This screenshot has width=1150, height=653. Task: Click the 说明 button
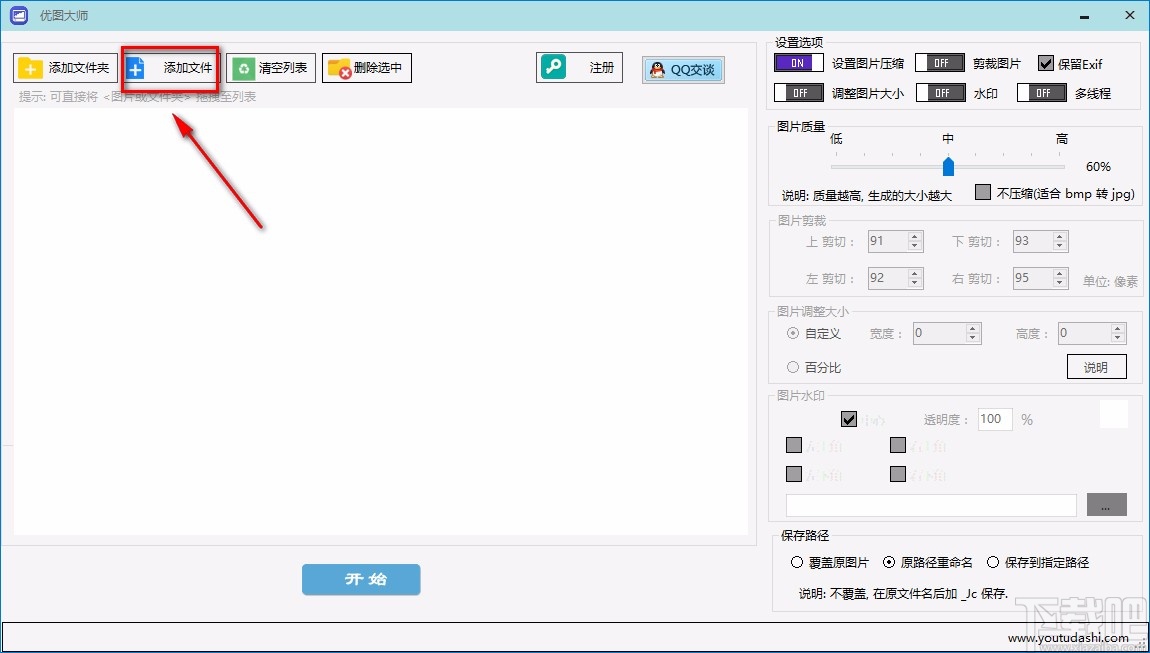pos(1096,366)
